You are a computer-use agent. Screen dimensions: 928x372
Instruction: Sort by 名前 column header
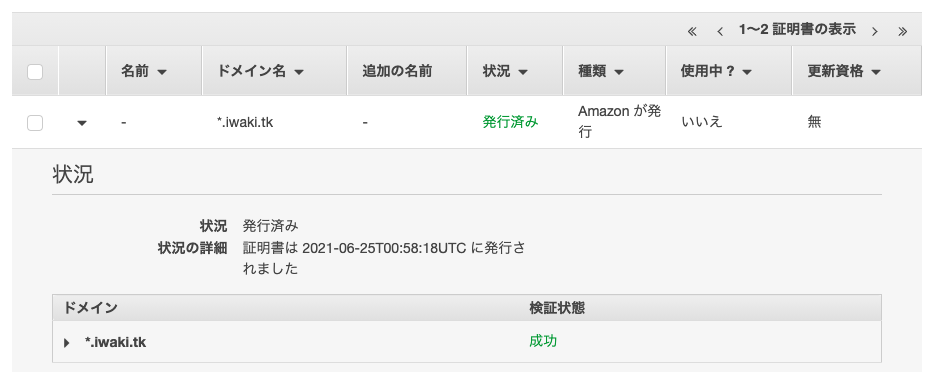(x=144, y=72)
